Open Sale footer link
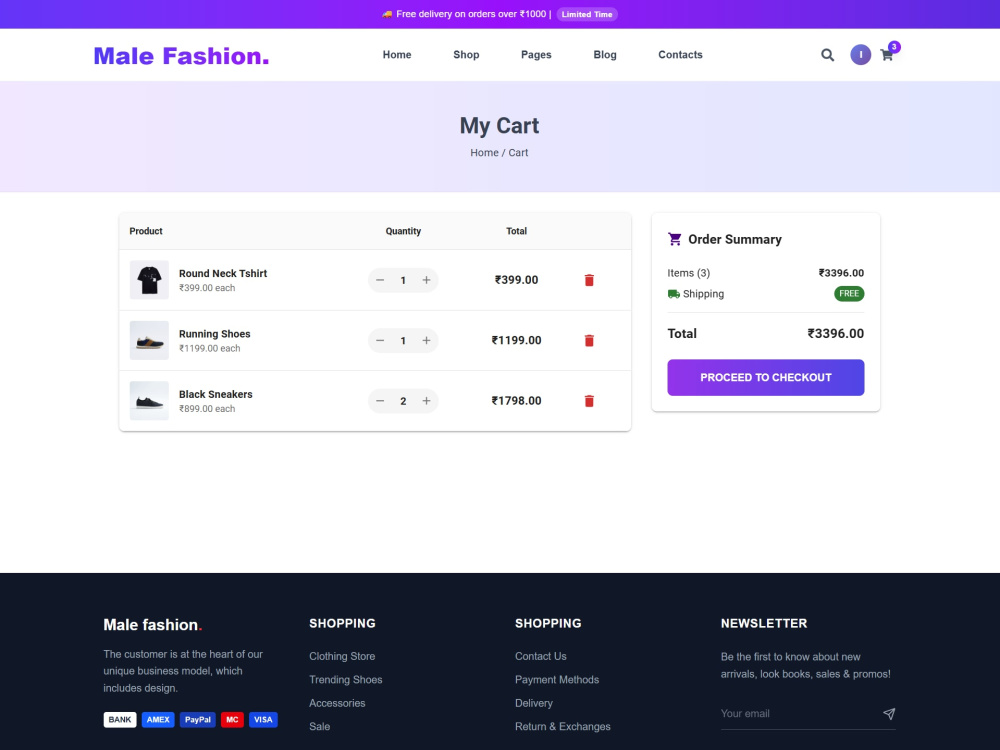This screenshot has height=750, width=1000. pyautogui.click(x=320, y=726)
